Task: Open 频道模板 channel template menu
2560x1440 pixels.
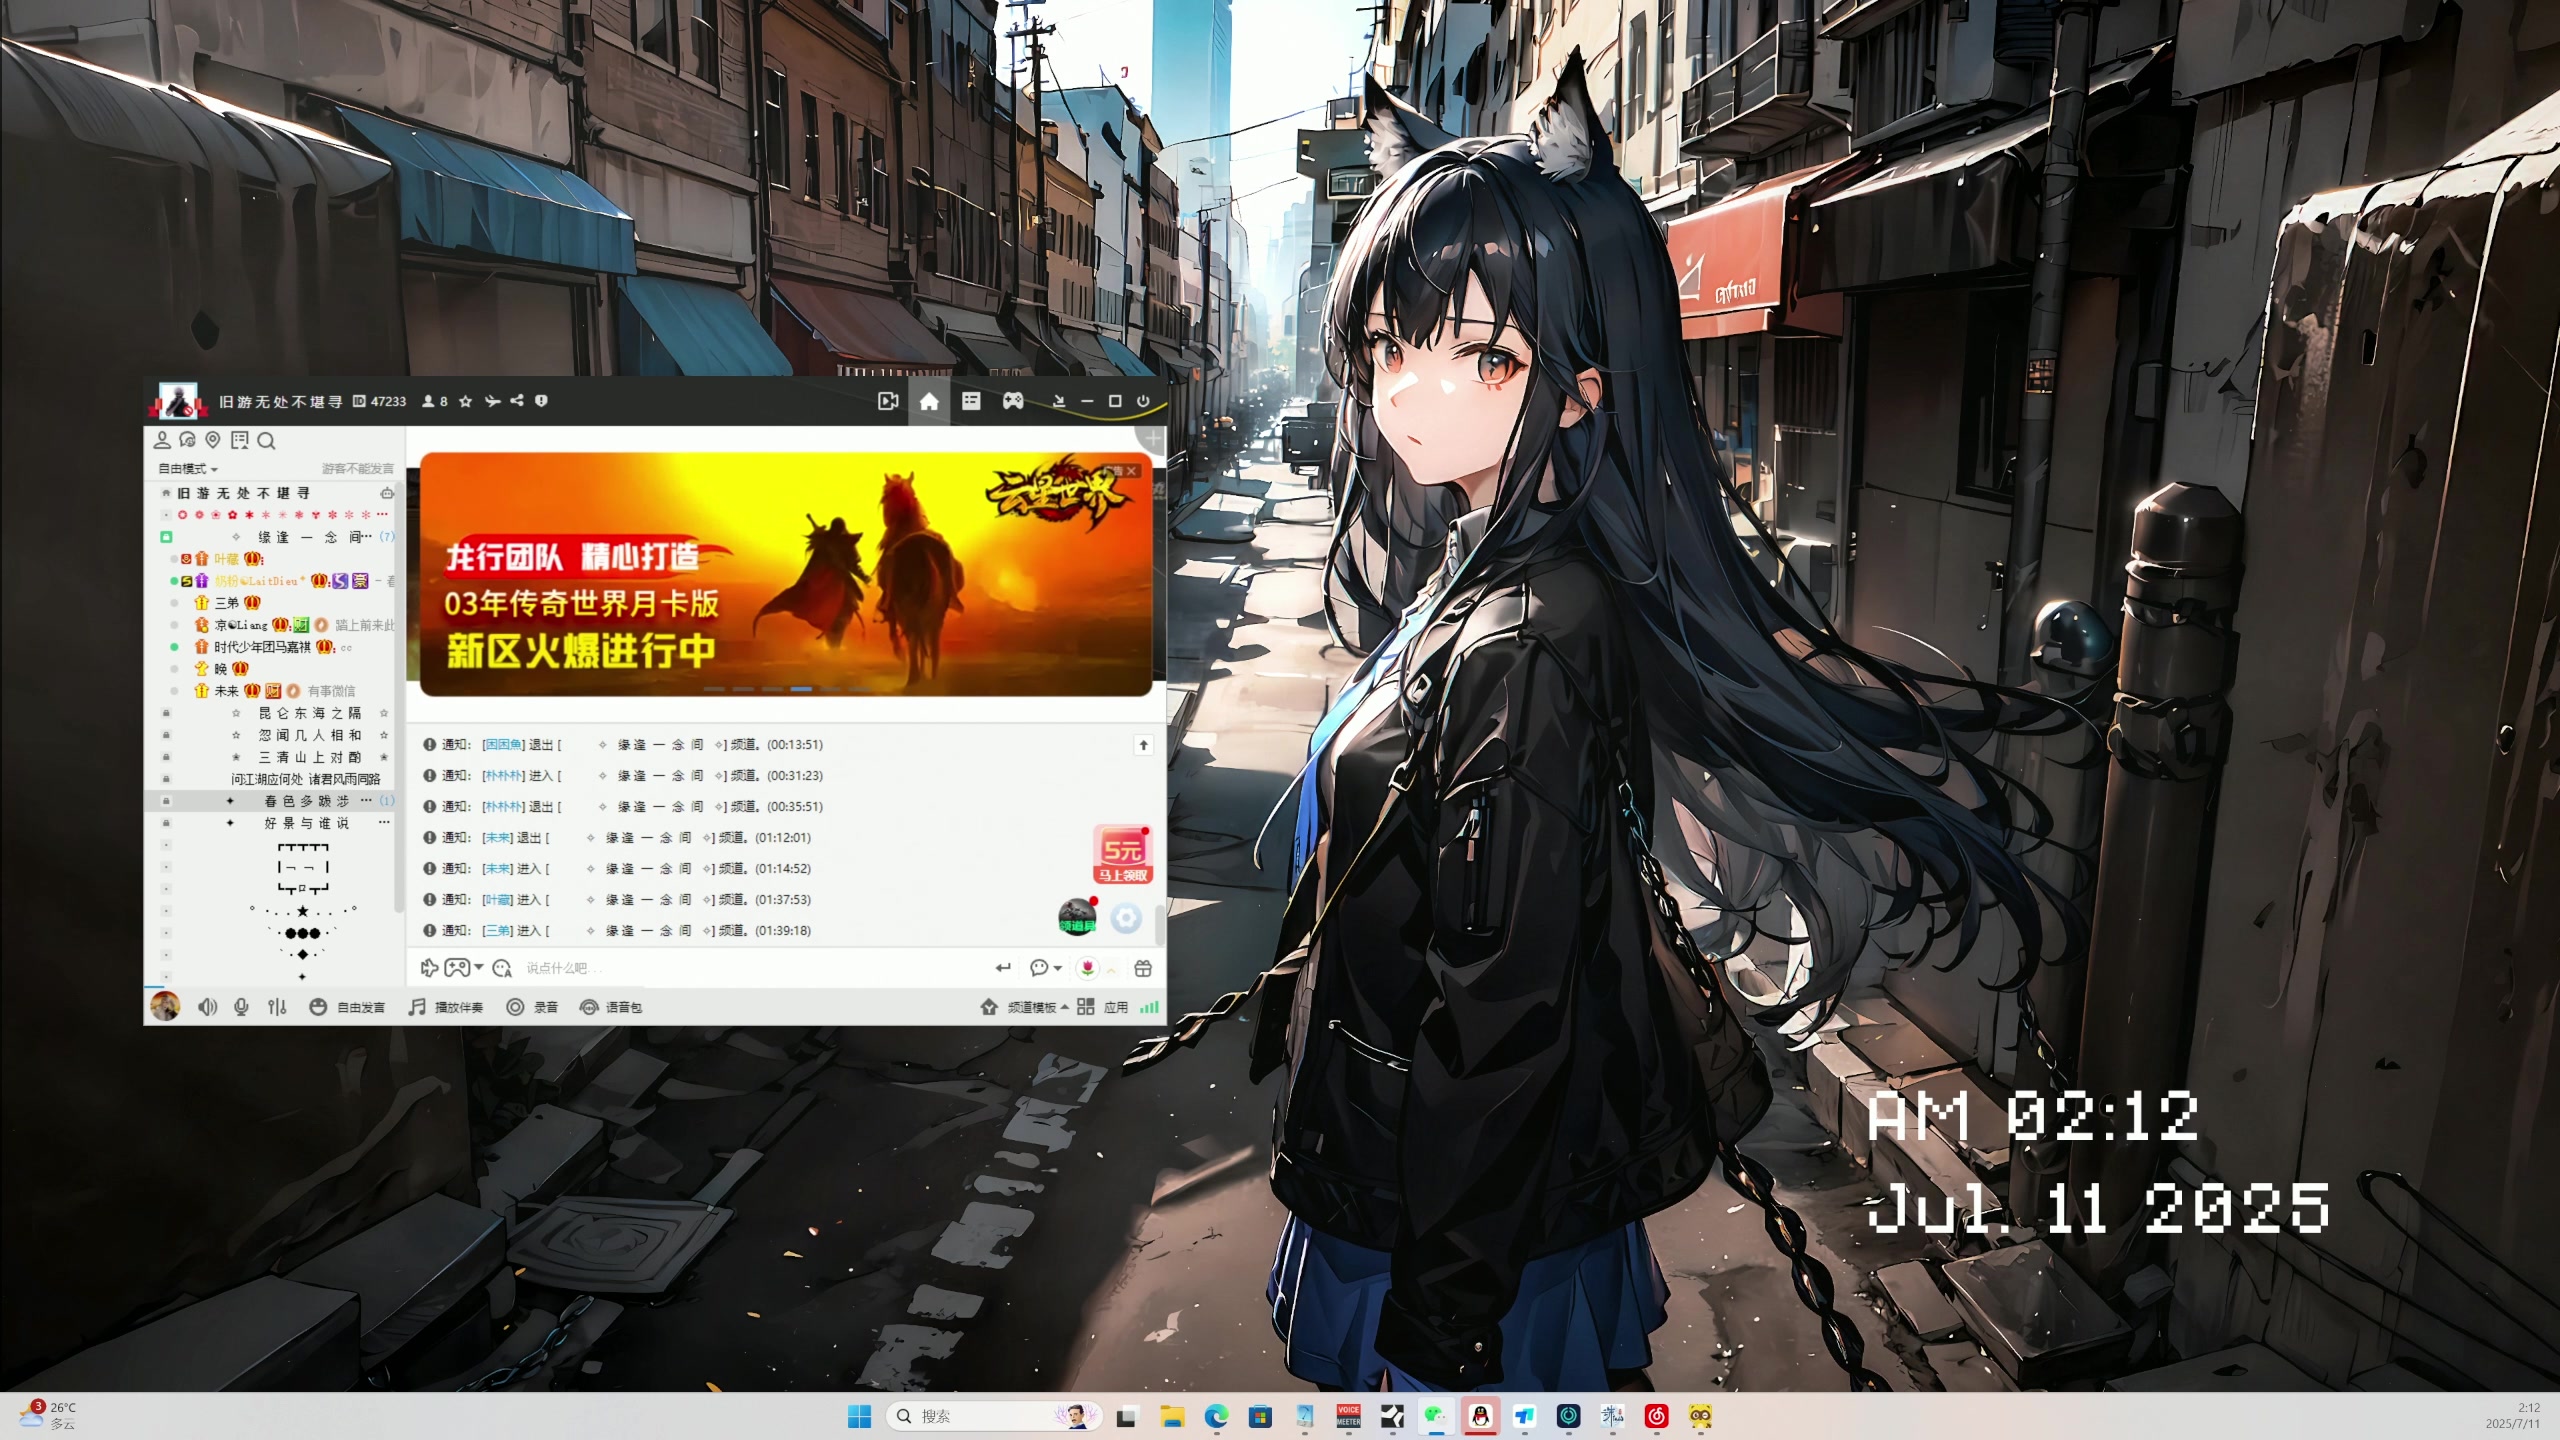Action: click(1025, 1007)
